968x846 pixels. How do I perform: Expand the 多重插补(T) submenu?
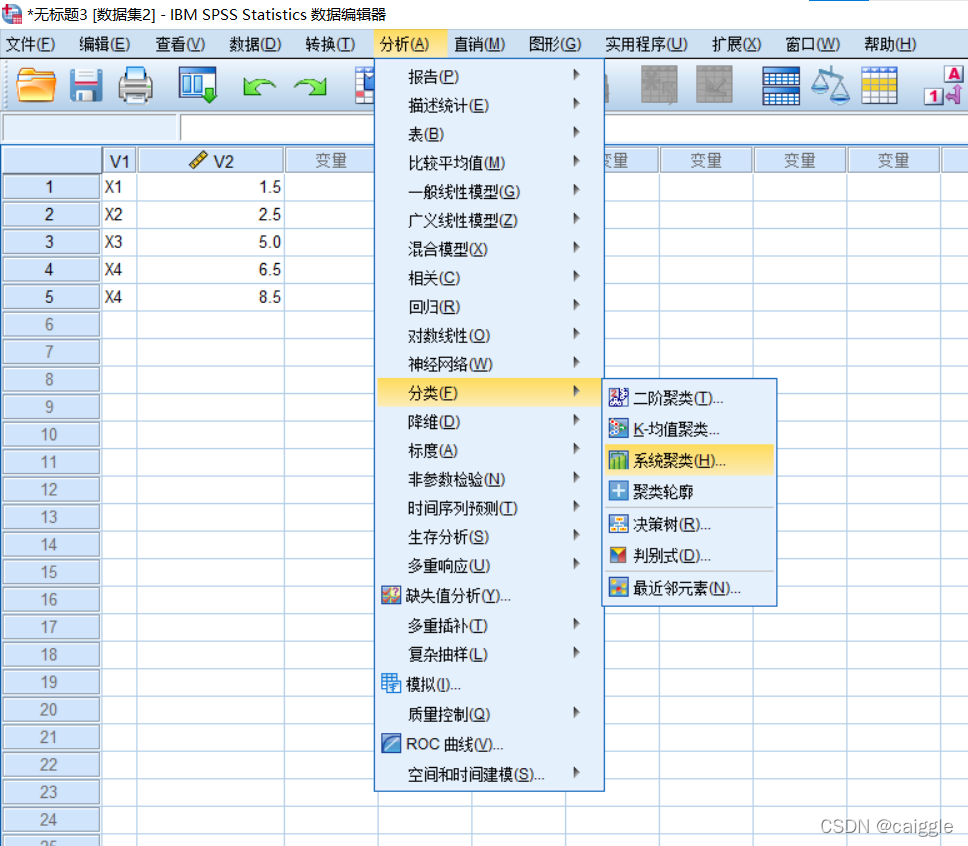click(489, 626)
